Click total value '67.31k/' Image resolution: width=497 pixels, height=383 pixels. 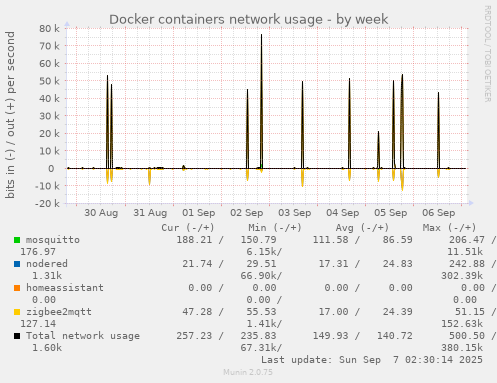coord(261,348)
